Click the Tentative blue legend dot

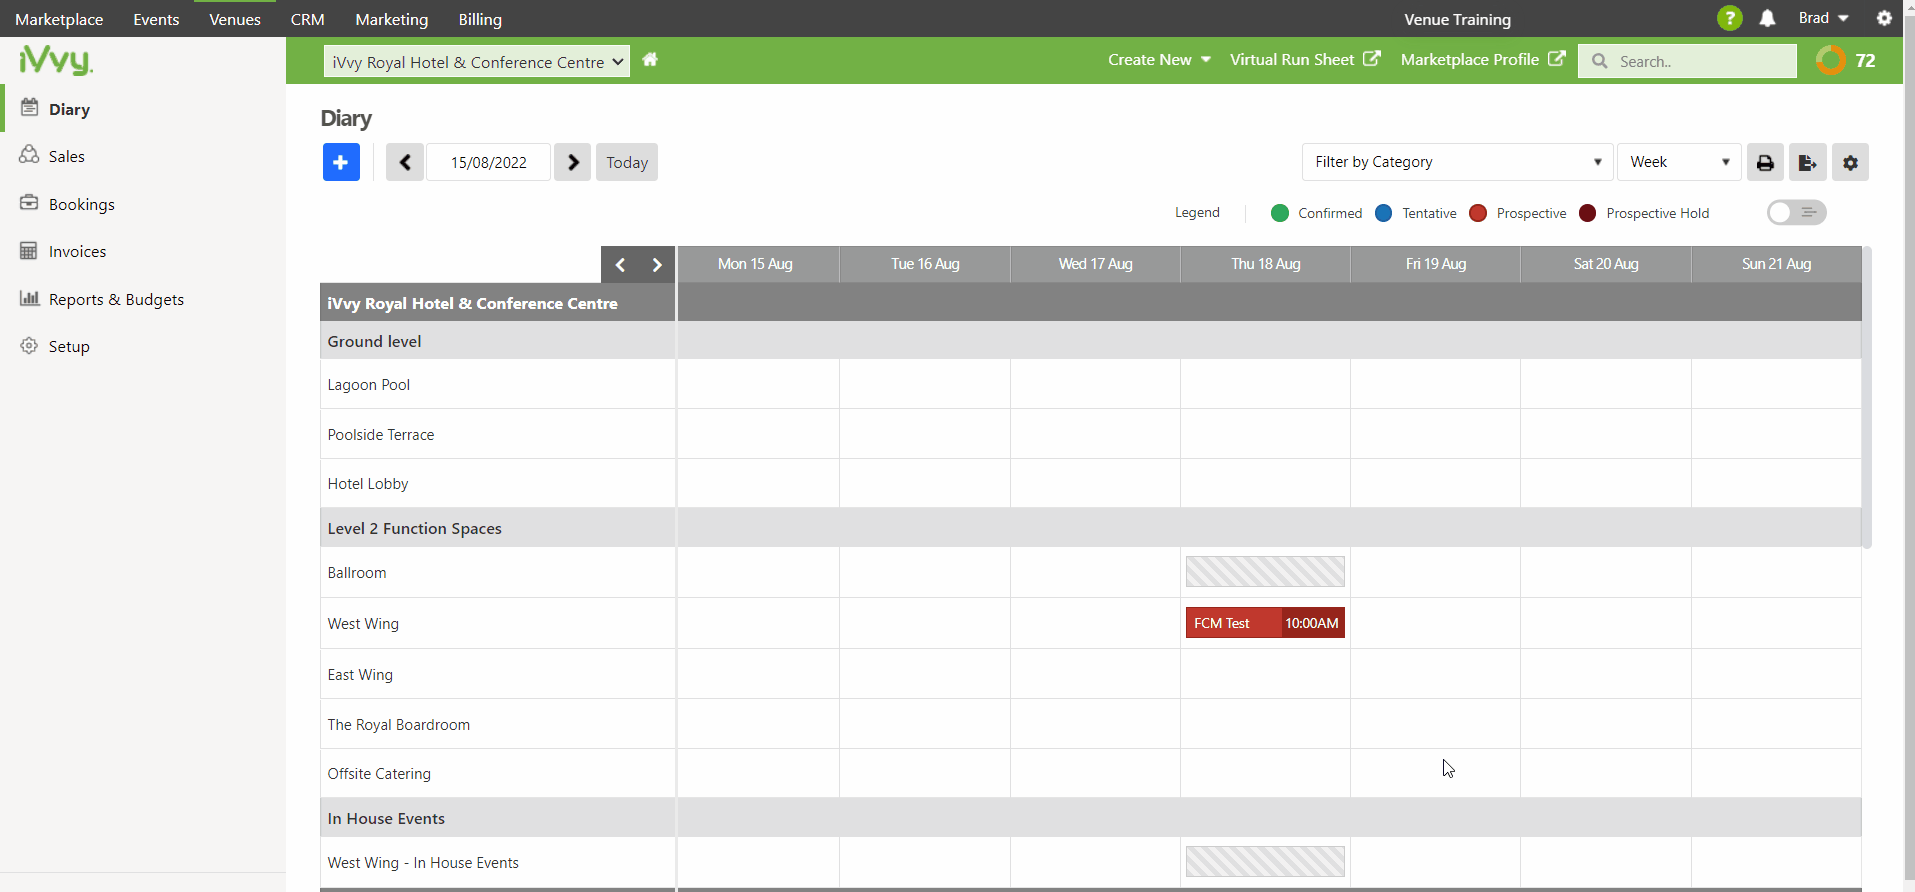[x=1384, y=213]
